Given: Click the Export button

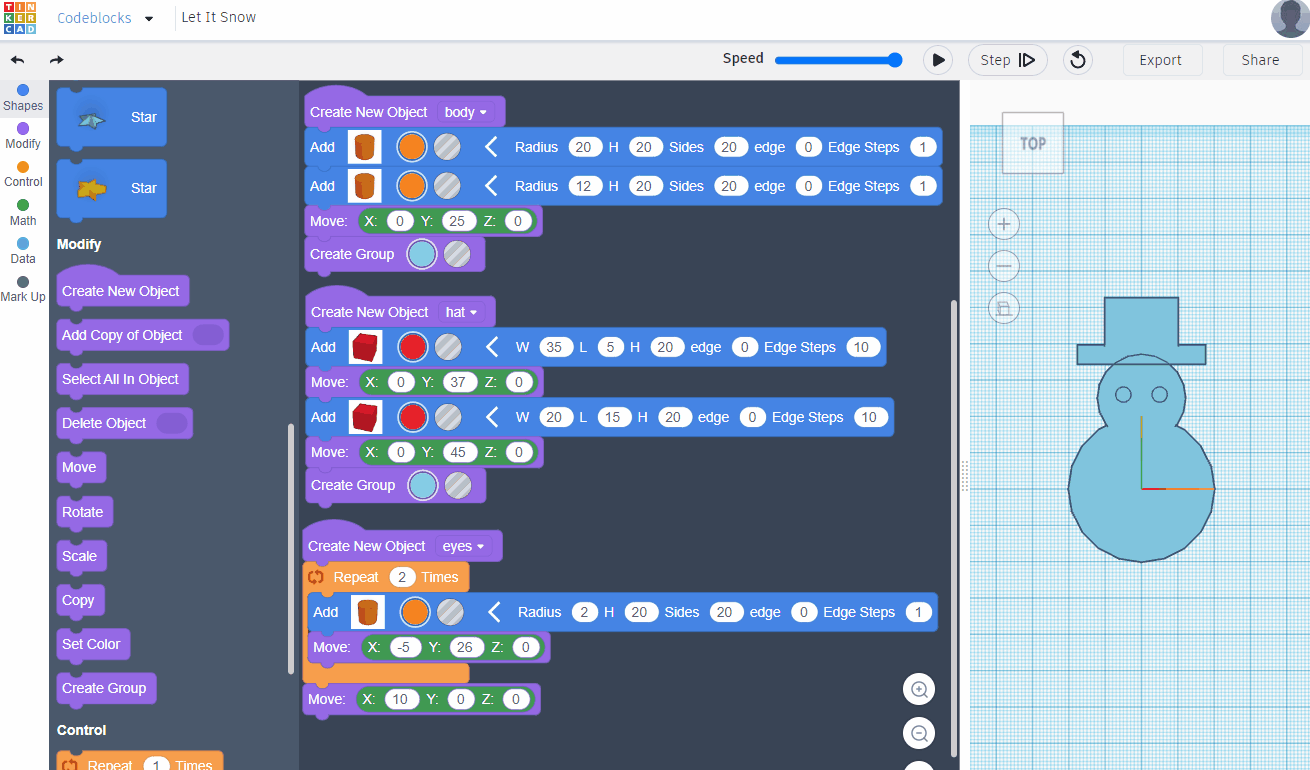Looking at the screenshot, I should point(1160,60).
